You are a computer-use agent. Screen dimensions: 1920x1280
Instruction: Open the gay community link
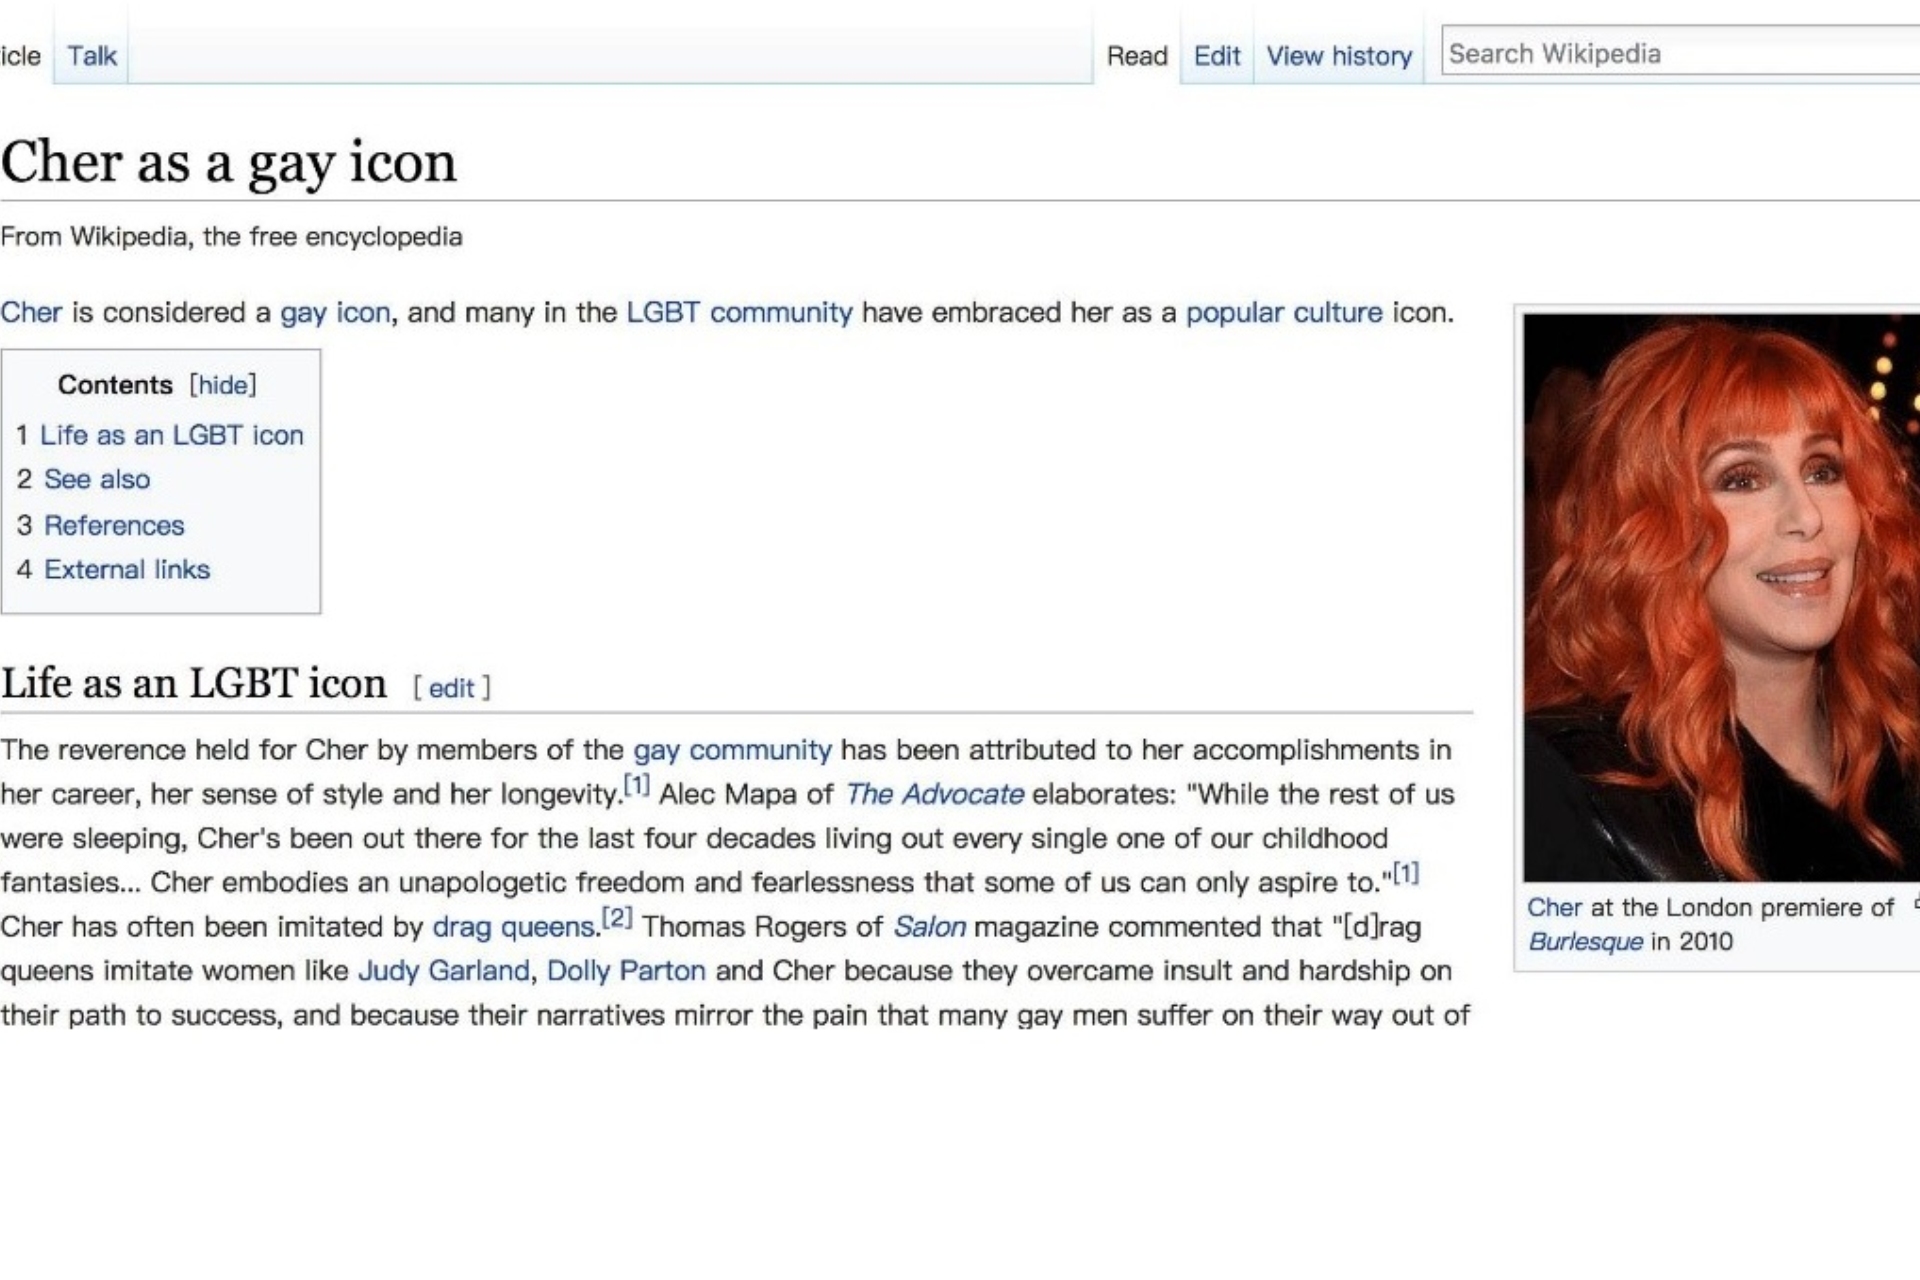732,750
